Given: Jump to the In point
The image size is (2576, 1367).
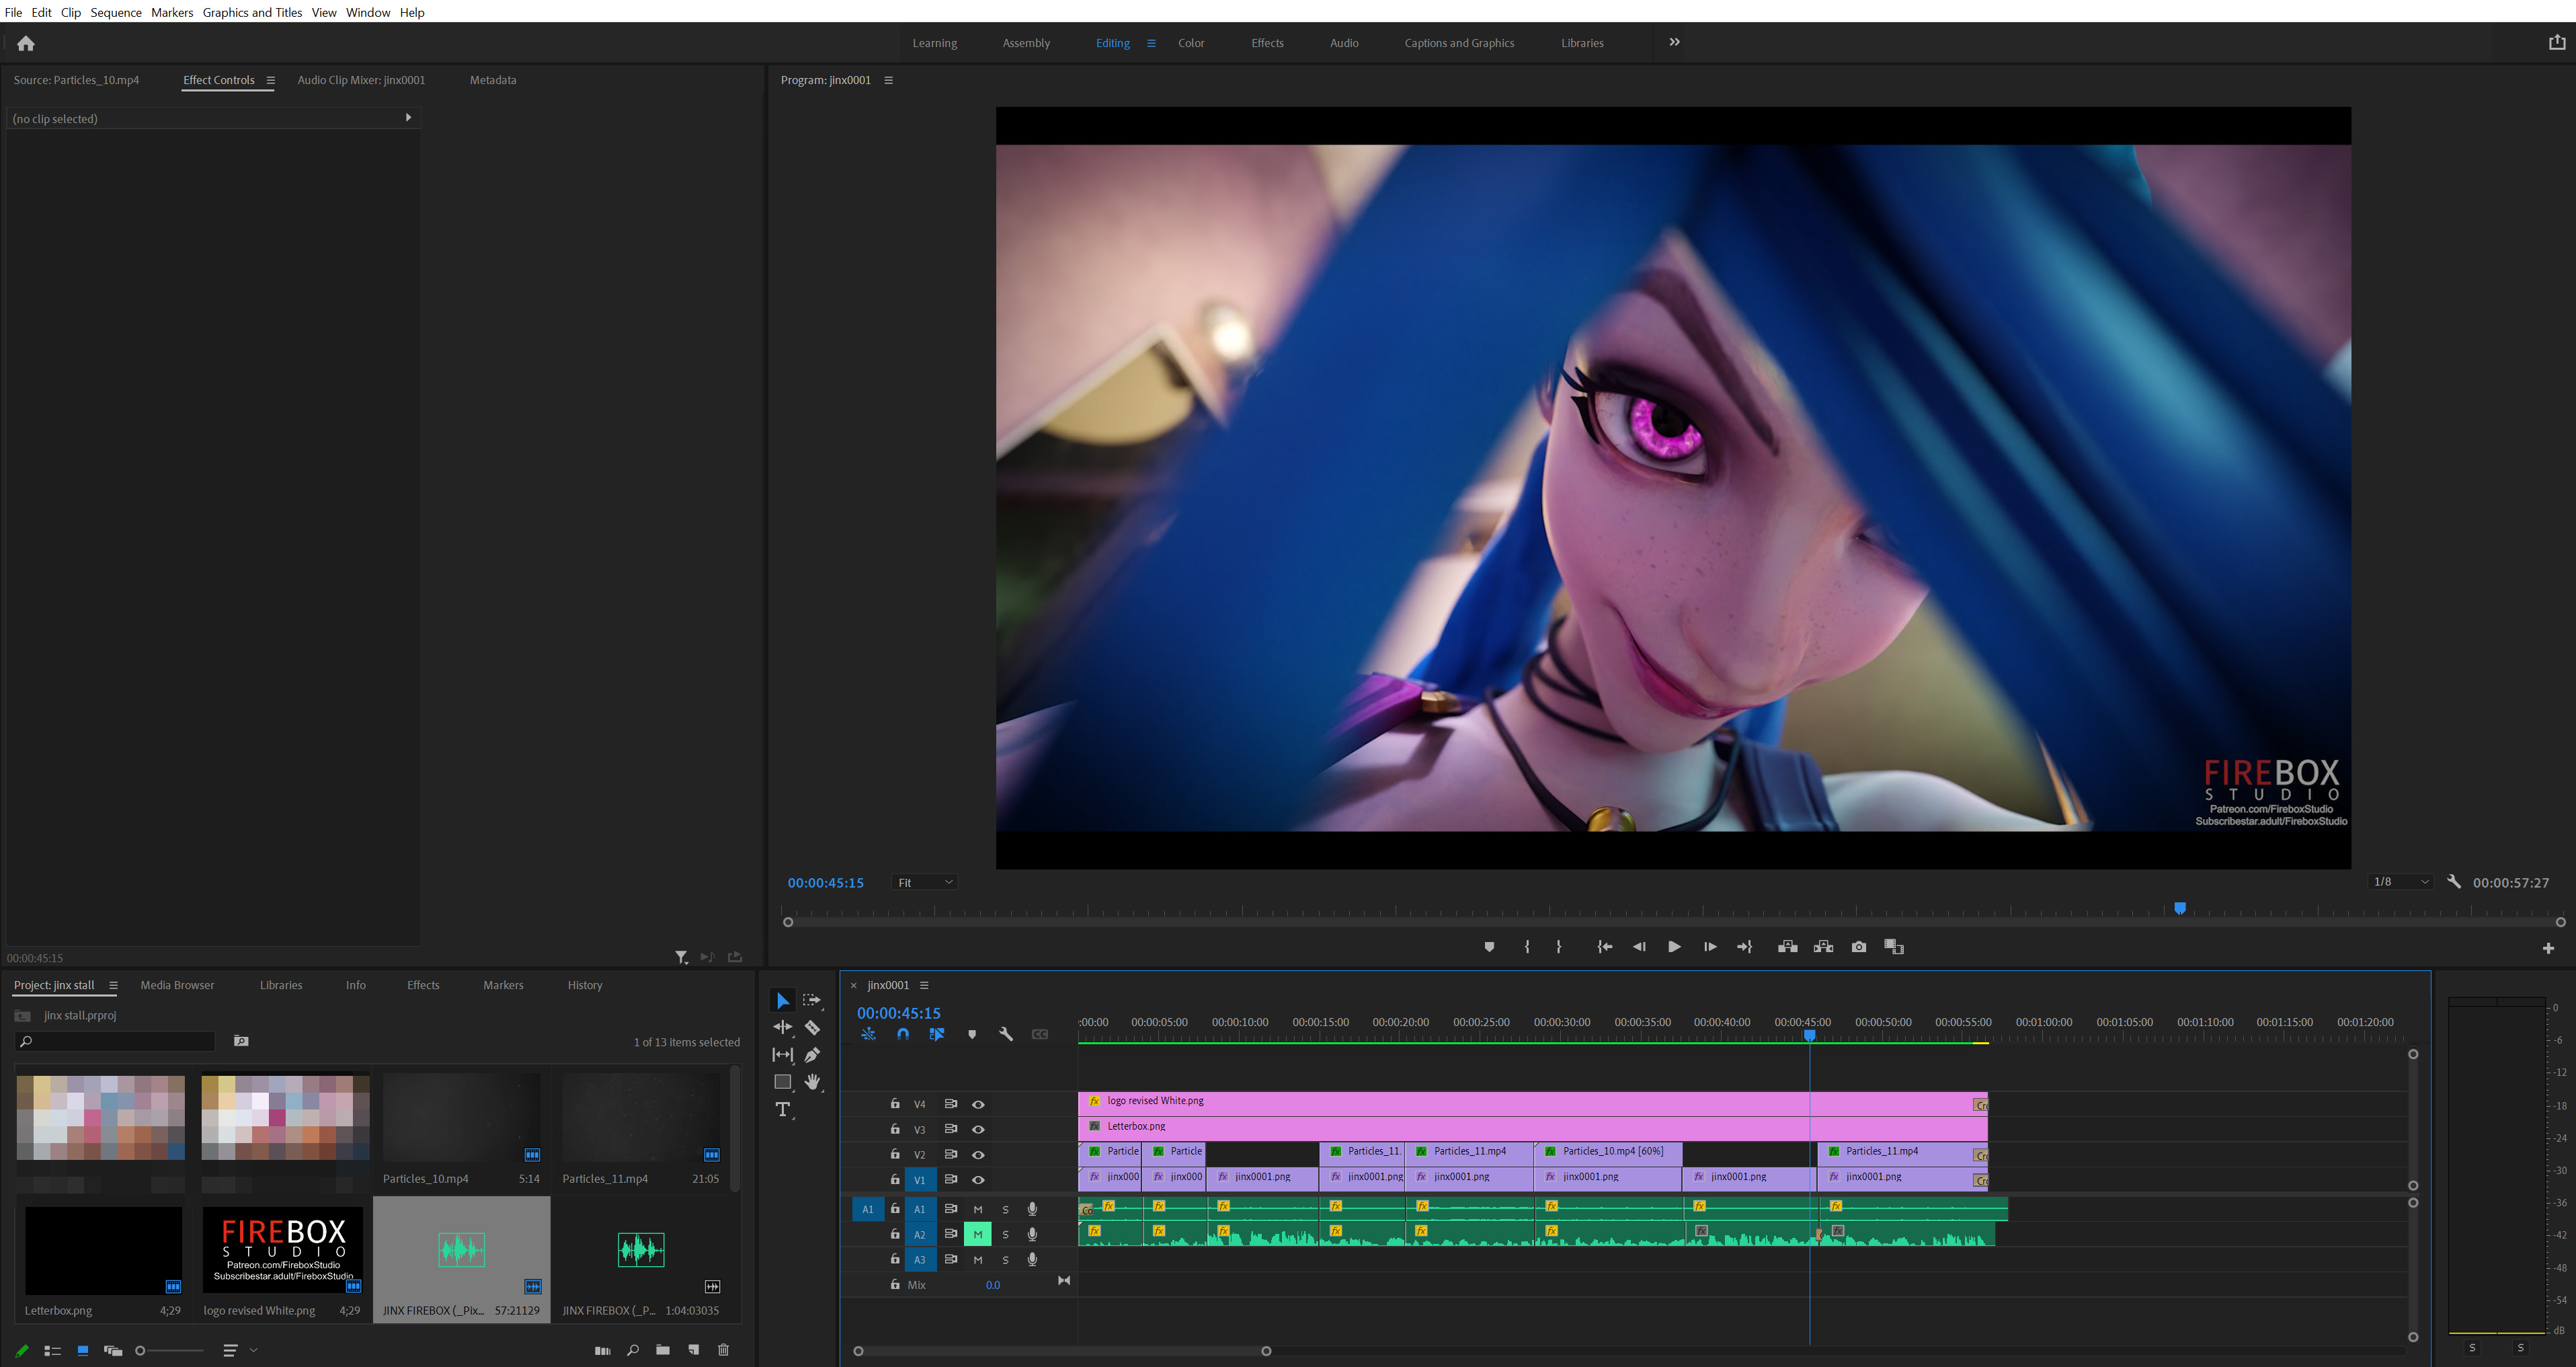Looking at the screenshot, I should [x=1605, y=947].
